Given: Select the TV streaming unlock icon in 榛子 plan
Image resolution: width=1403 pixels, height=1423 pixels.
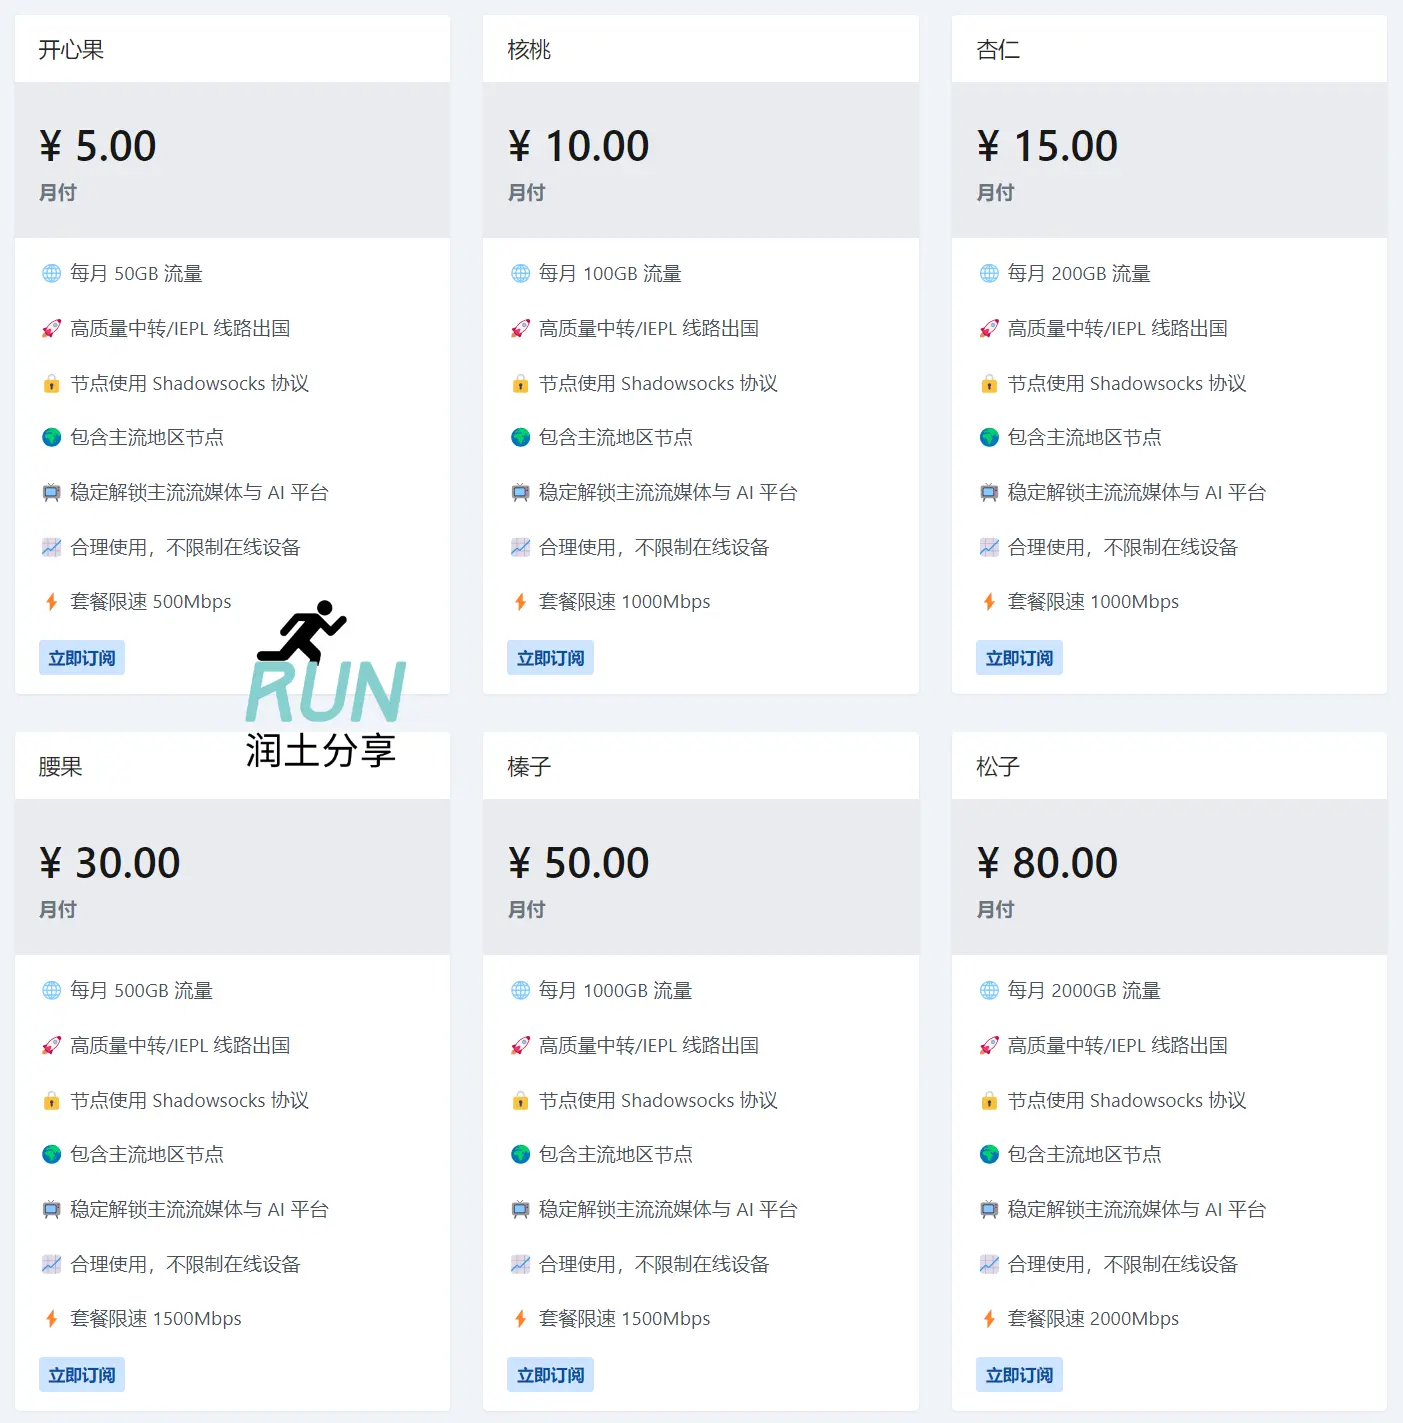Looking at the screenshot, I should tap(520, 1209).
